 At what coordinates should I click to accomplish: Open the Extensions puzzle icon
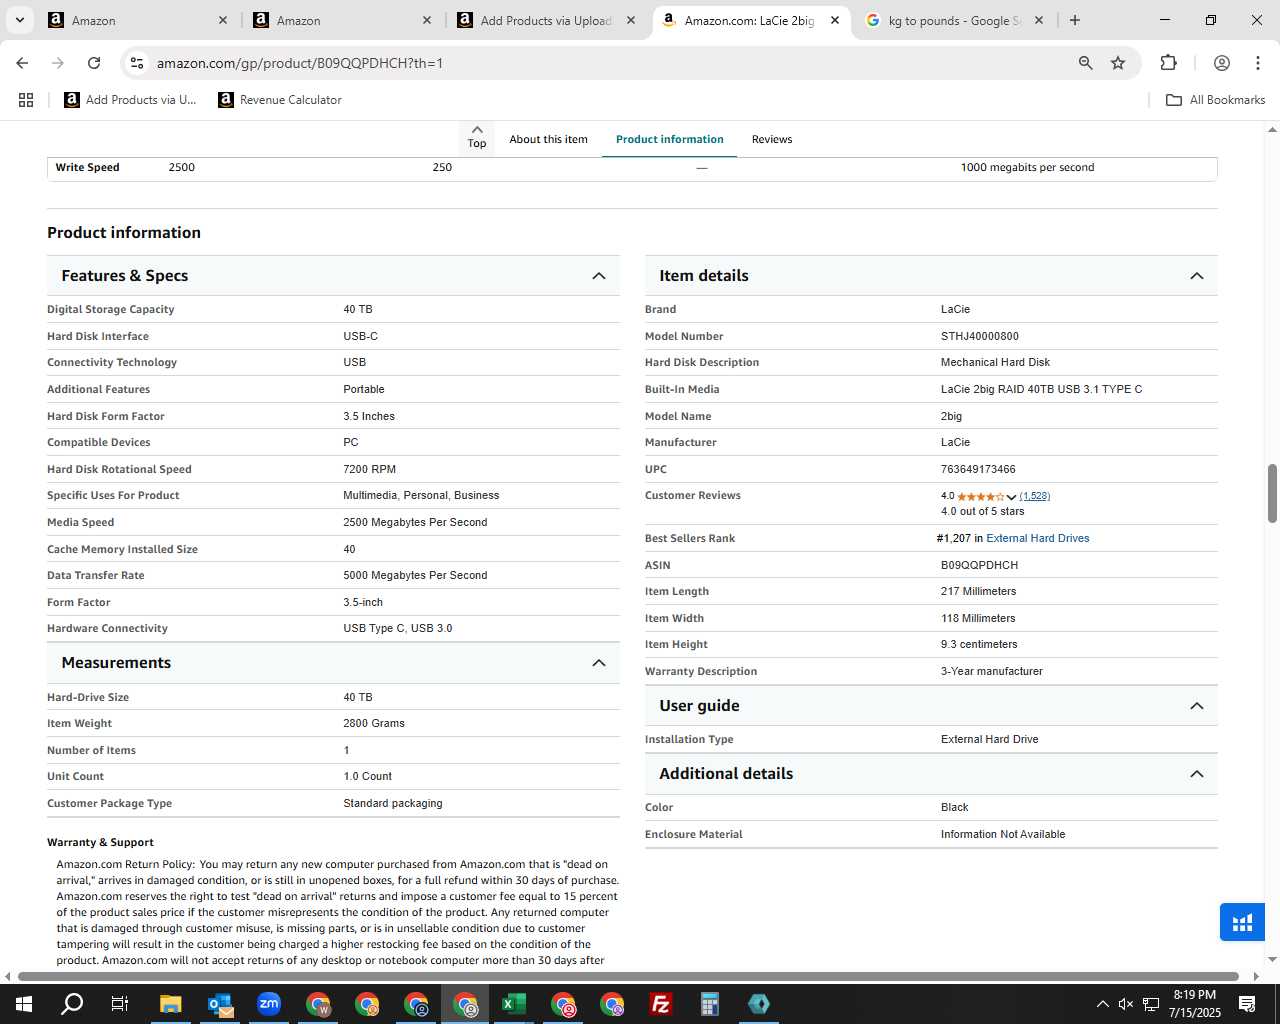[1168, 63]
